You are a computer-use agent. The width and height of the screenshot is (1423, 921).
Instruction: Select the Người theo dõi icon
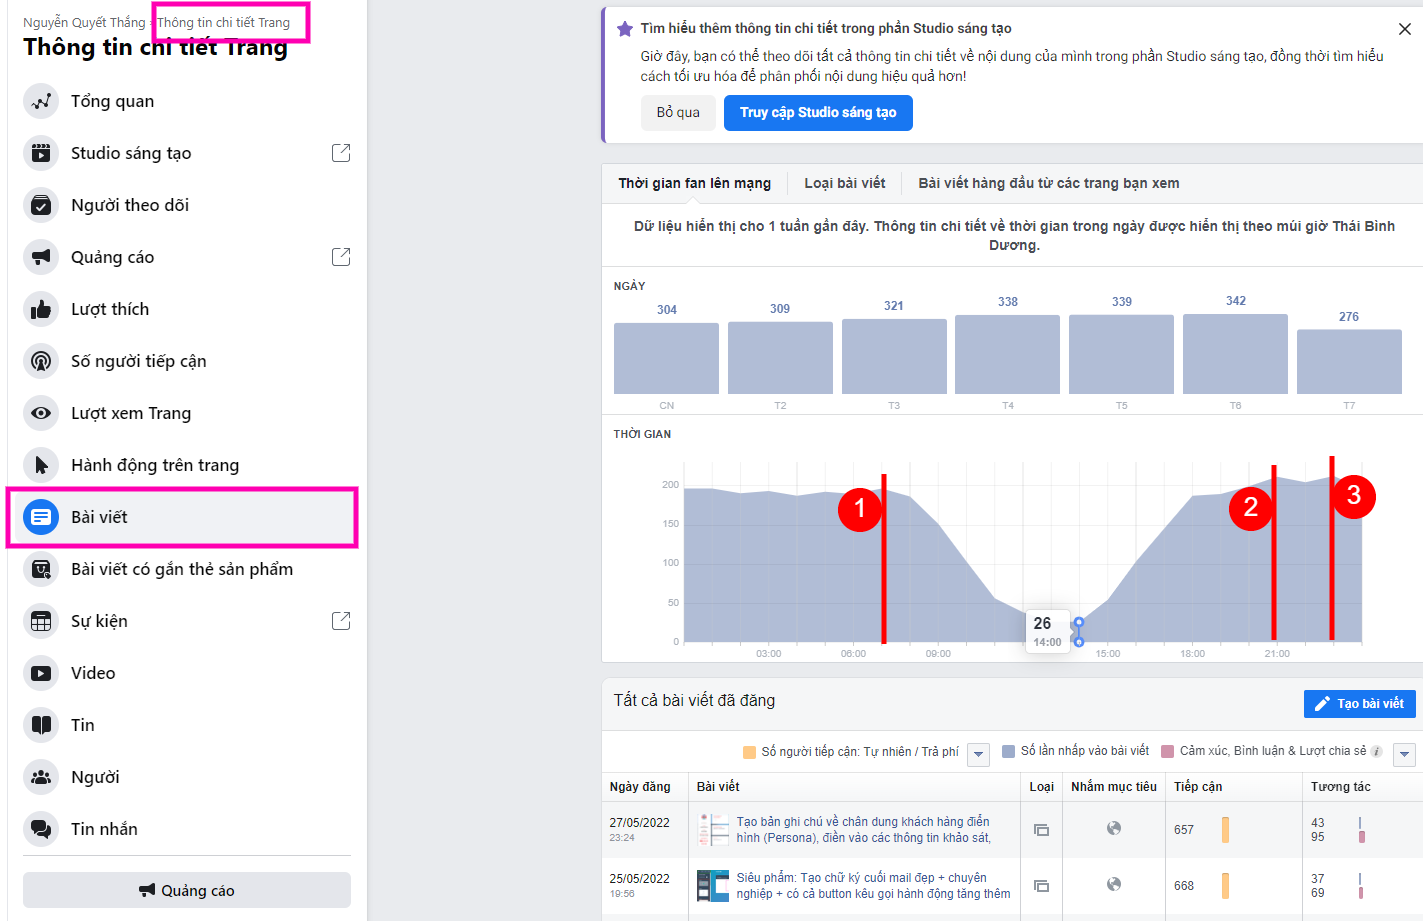click(41, 205)
